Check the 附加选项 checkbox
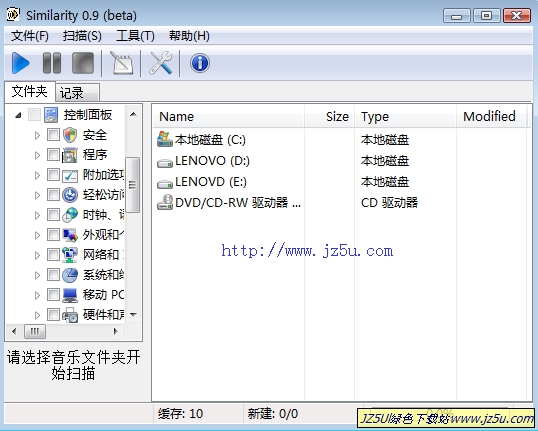The width and height of the screenshot is (538, 431). [x=53, y=175]
